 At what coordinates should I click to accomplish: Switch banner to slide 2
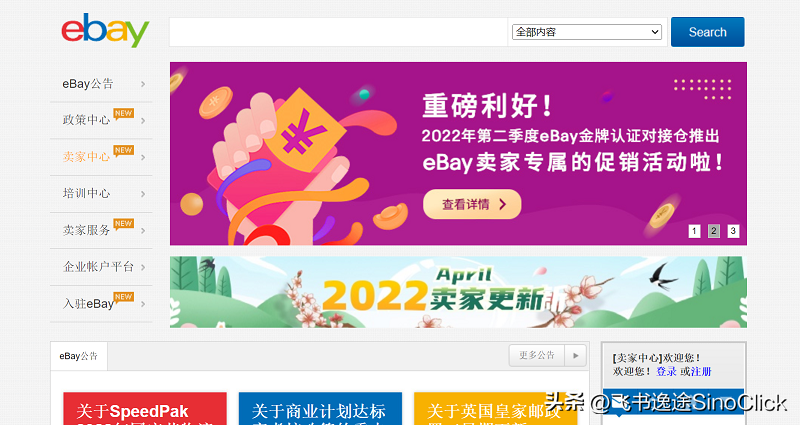(714, 231)
